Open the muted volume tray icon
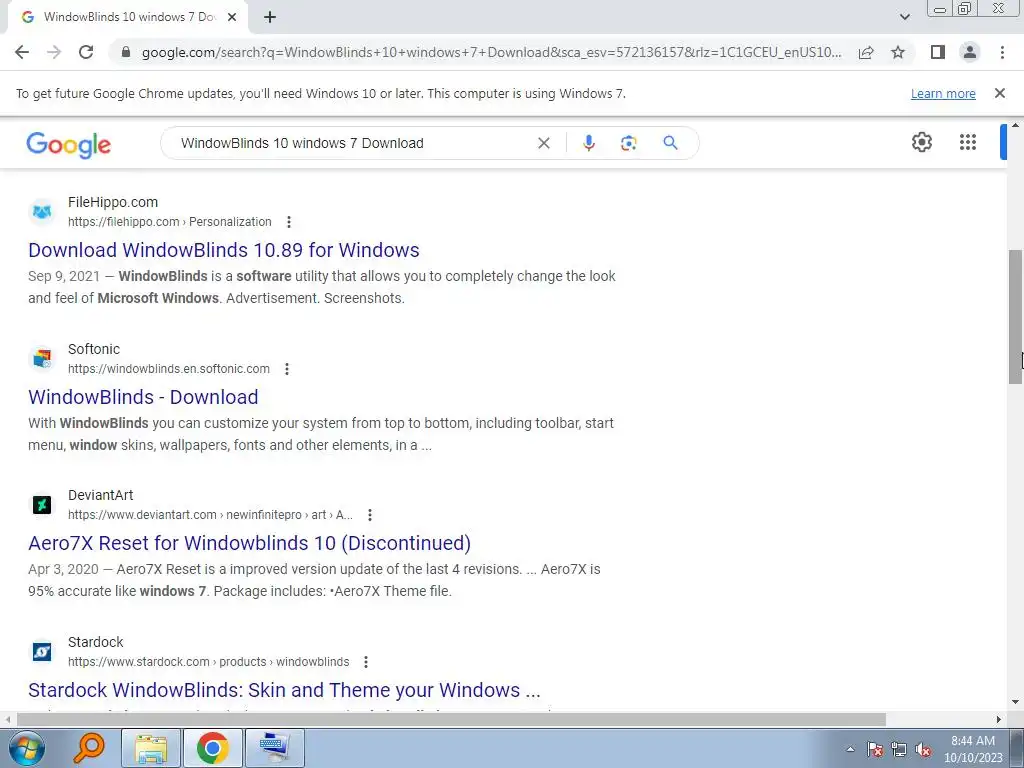Screen dimensions: 1024x768 923,749
